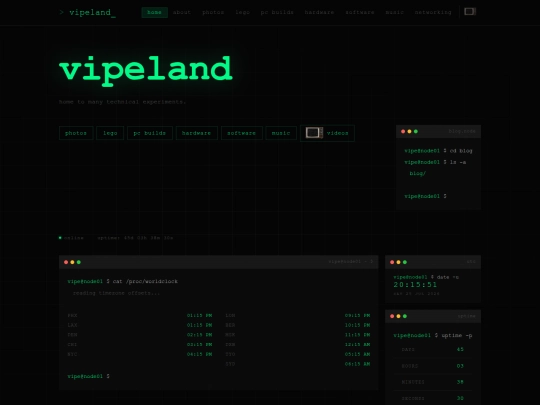Select the home tab in the navigation bar
This screenshot has height=405, width=540.
[154, 12]
